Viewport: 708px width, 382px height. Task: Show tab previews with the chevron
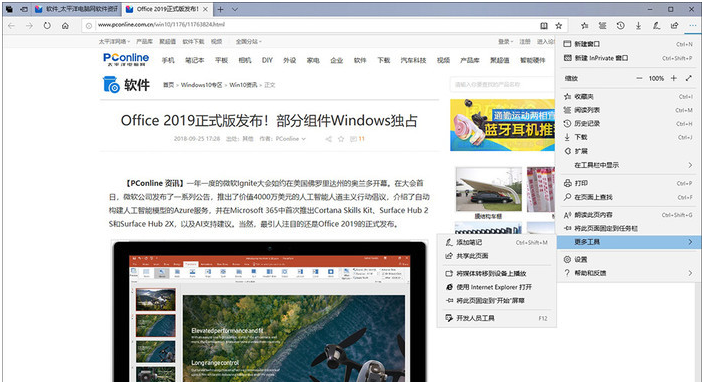point(235,9)
